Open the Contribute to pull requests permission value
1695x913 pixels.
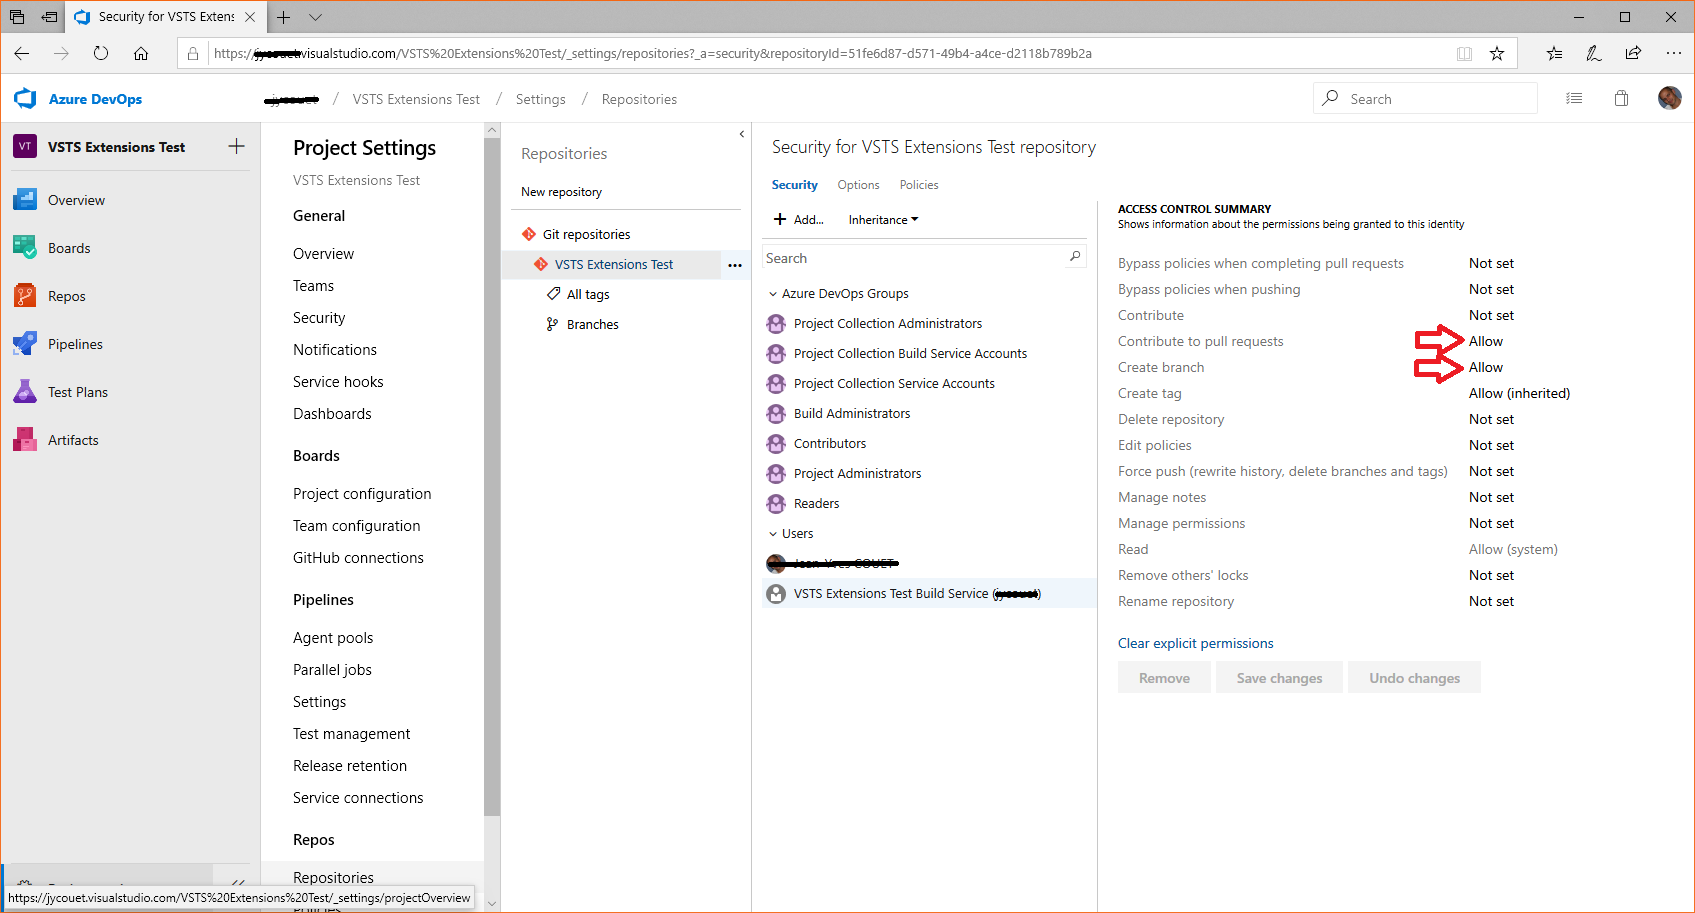(1486, 341)
